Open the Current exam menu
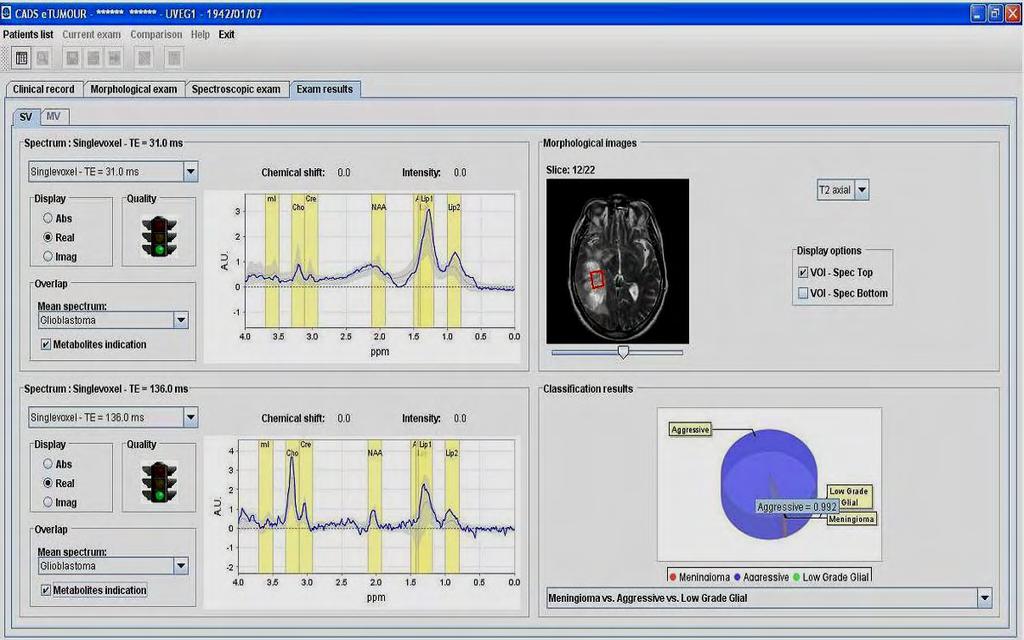Image resolution: width=1024 pixels, height=640 pixels. pyautogui.click(x=91, y=35)
